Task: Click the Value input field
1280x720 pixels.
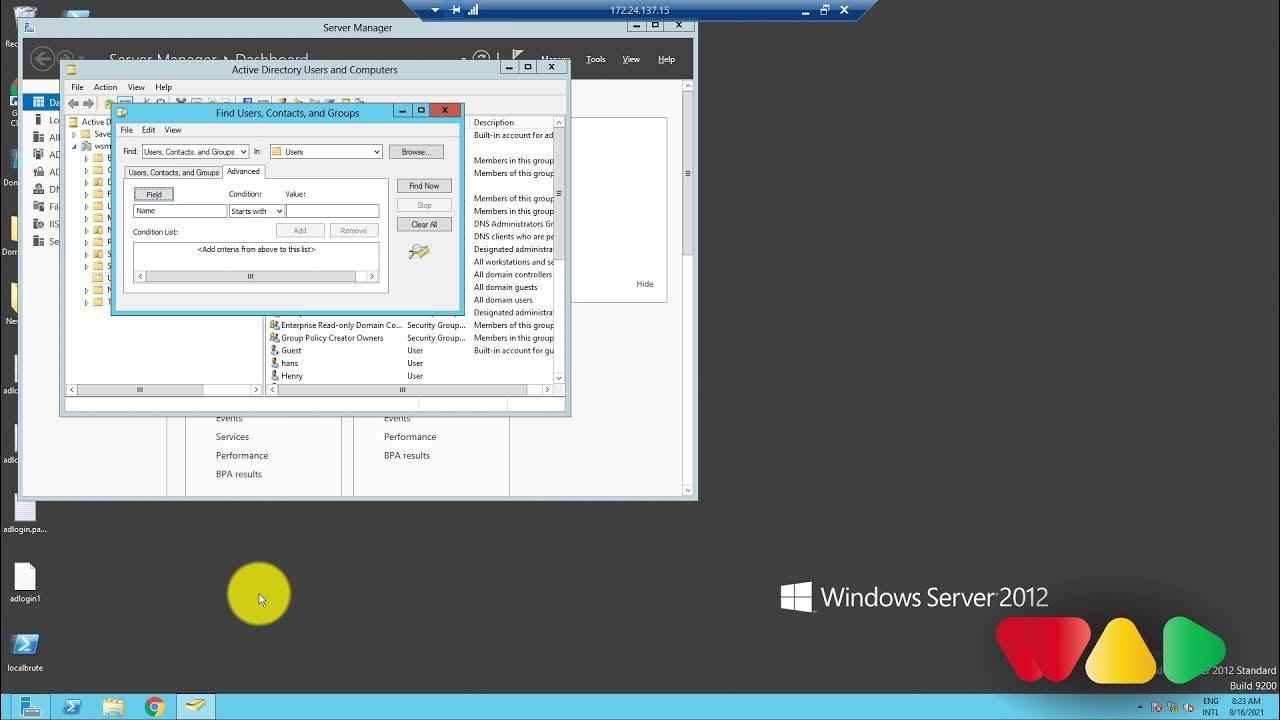Action: (x=333, y=211)
